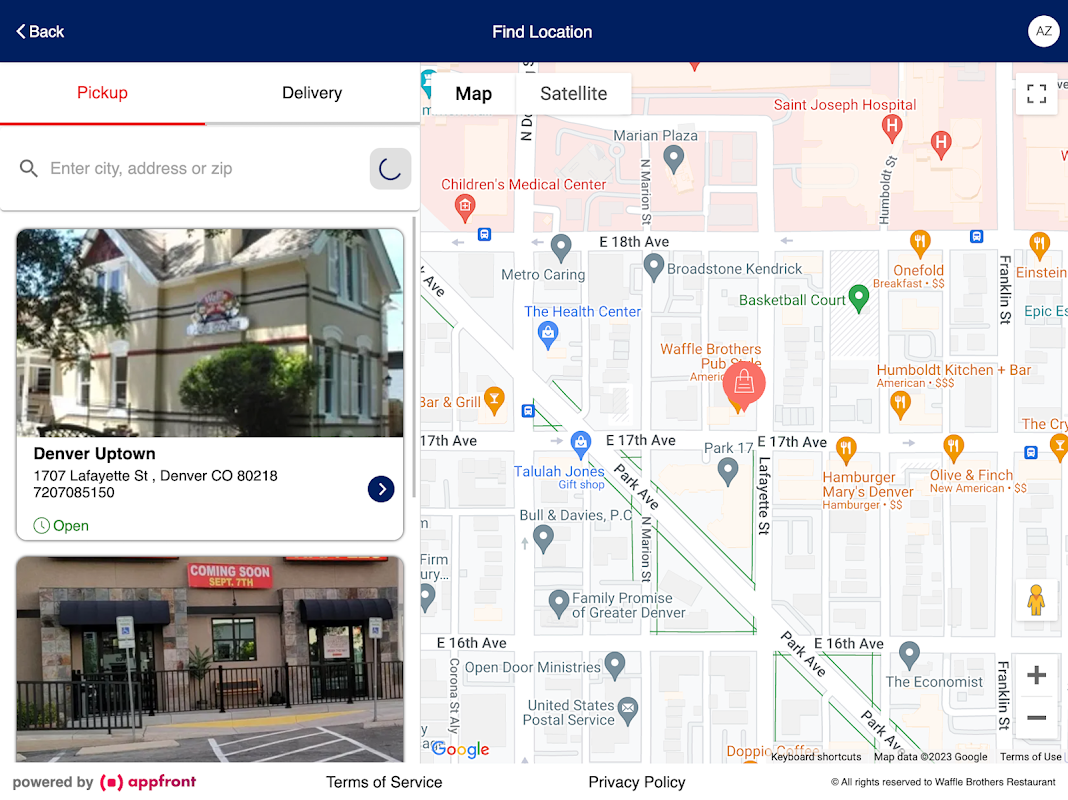Open the Google logo link
The width and height of the screenshot is (1068, 800).
pyautogui.click(x=460, y=749)
